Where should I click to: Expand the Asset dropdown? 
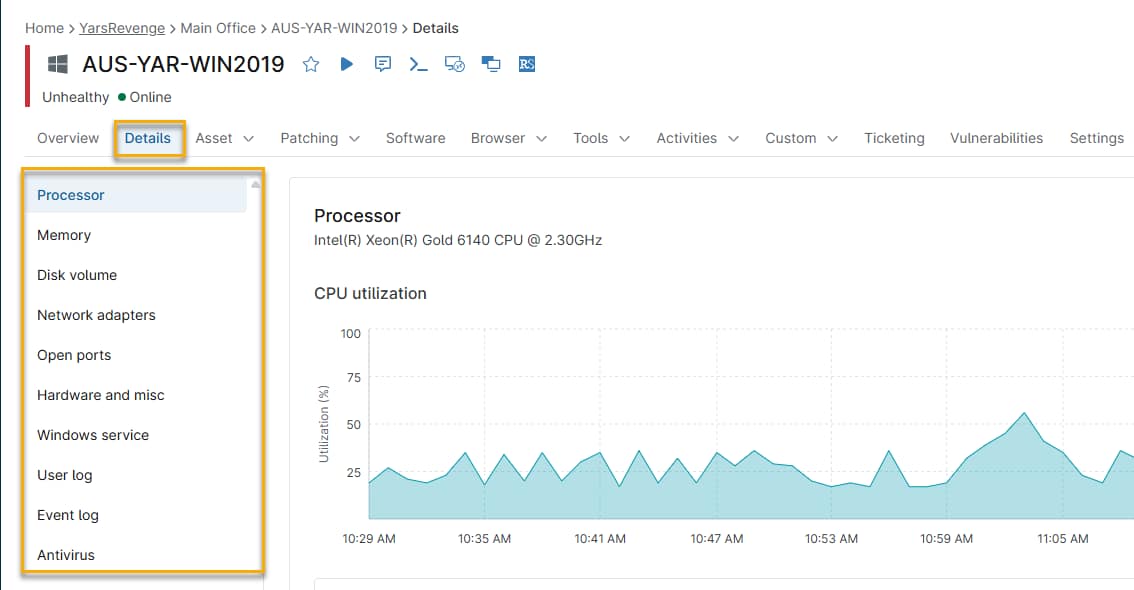pos(225,138)
